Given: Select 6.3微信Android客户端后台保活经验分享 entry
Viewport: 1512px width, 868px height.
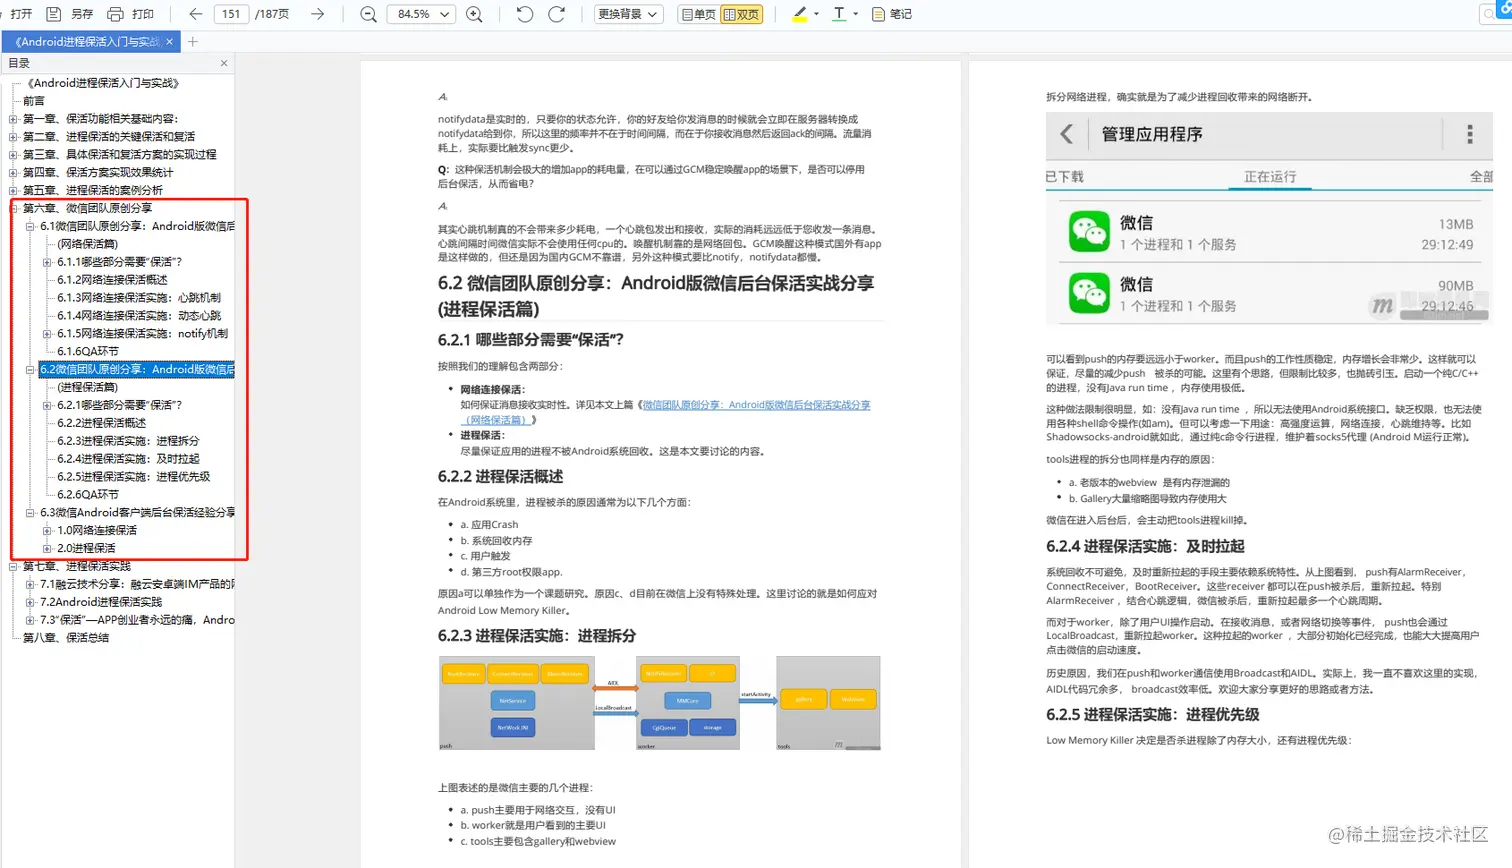Looking at the screenshot, I should (137, 513).
